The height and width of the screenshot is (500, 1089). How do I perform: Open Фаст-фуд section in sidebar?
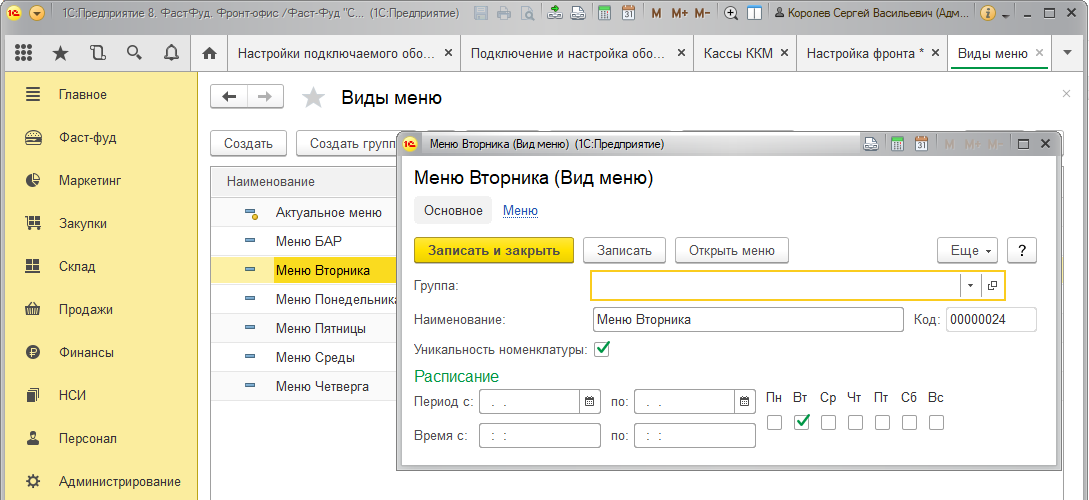[99, 138]
